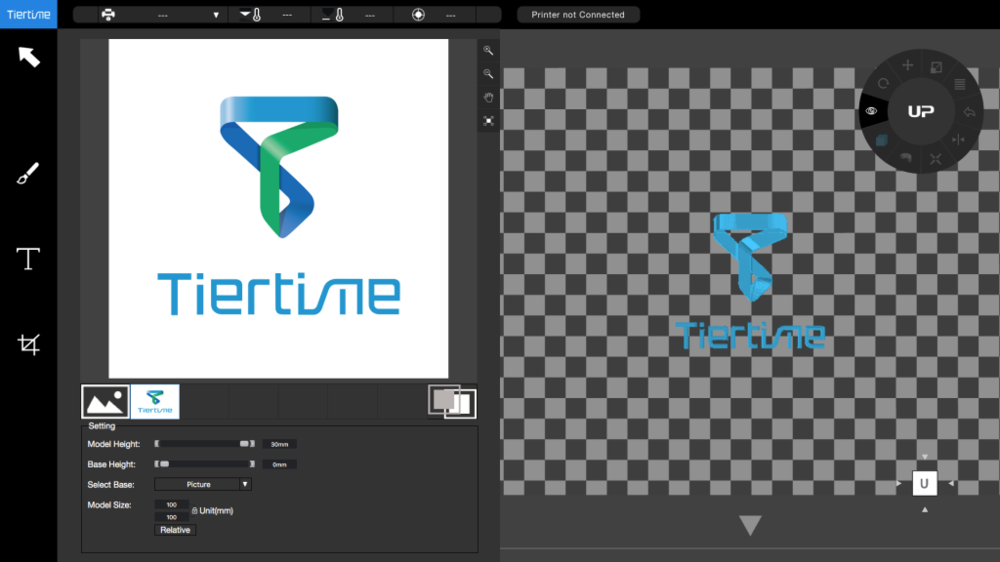
Task: Open the printer selection dropdown
Action: 162,15
